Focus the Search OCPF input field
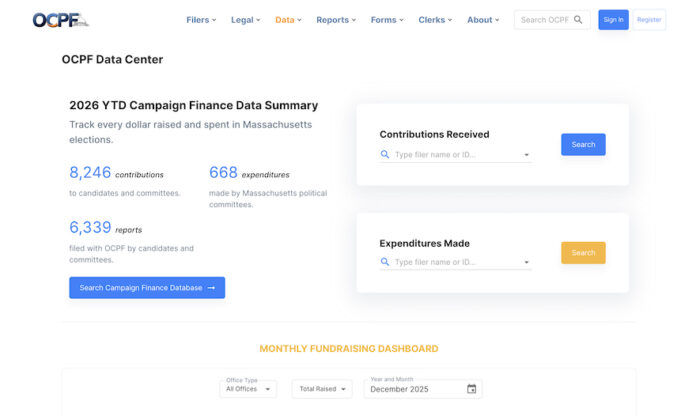This screenshot has width=696, height=416. coord(544,20)
